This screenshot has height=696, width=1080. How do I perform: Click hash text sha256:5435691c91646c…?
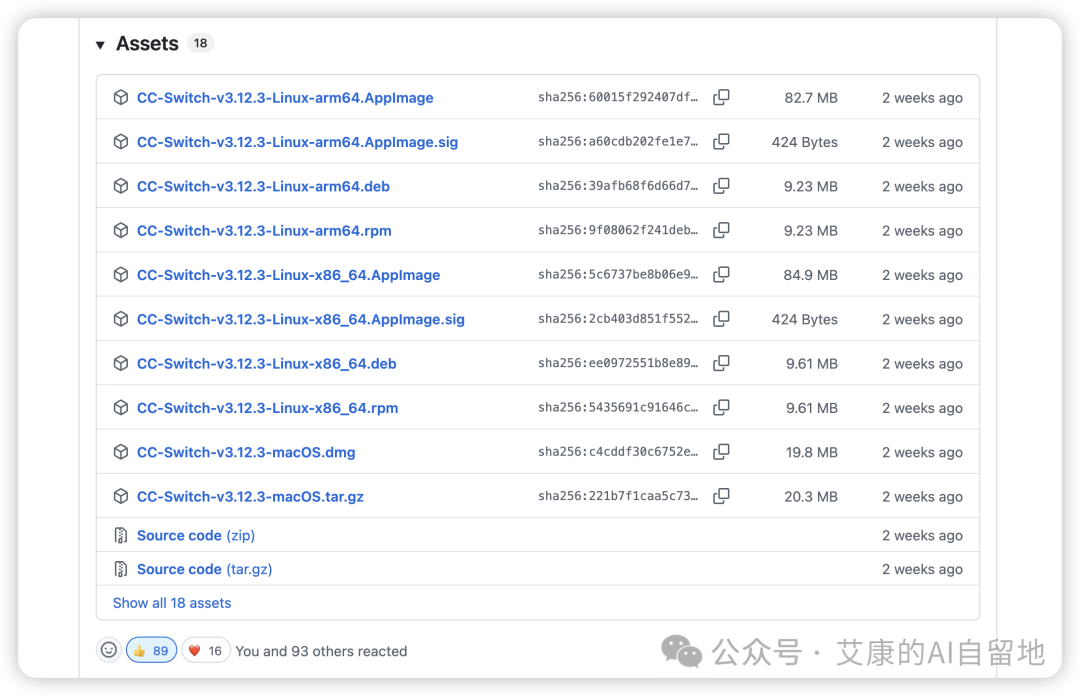pos(618,407)
